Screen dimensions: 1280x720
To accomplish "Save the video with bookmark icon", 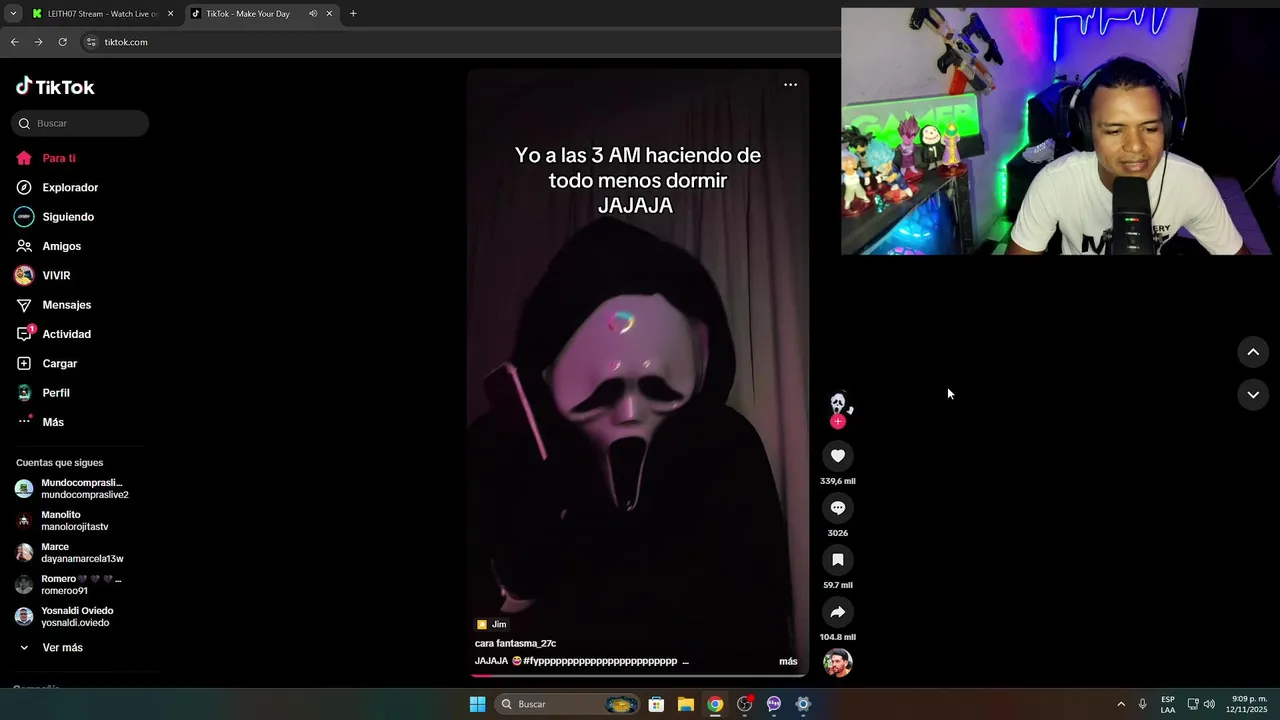I will click(838, 560).
